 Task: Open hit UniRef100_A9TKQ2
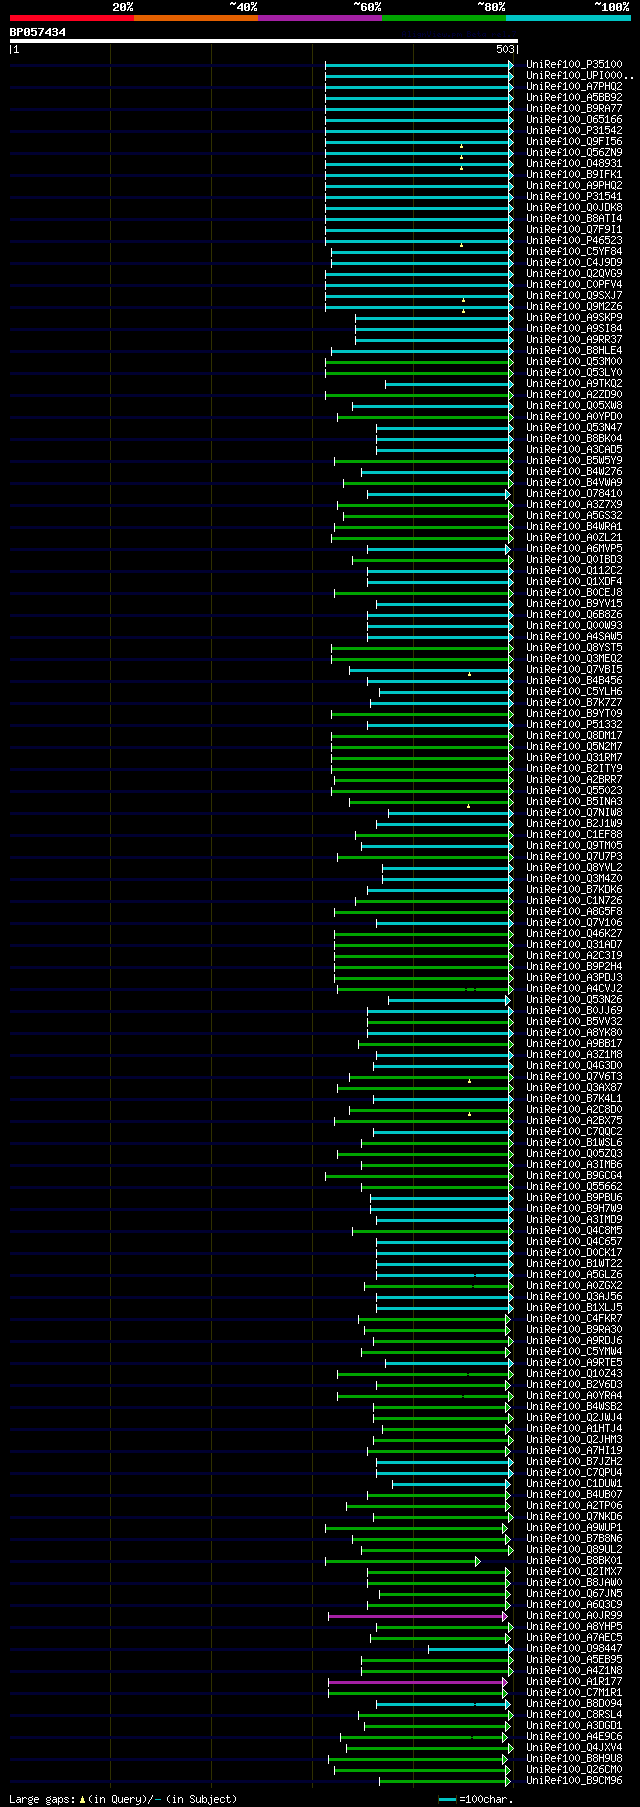pos(574,384)
